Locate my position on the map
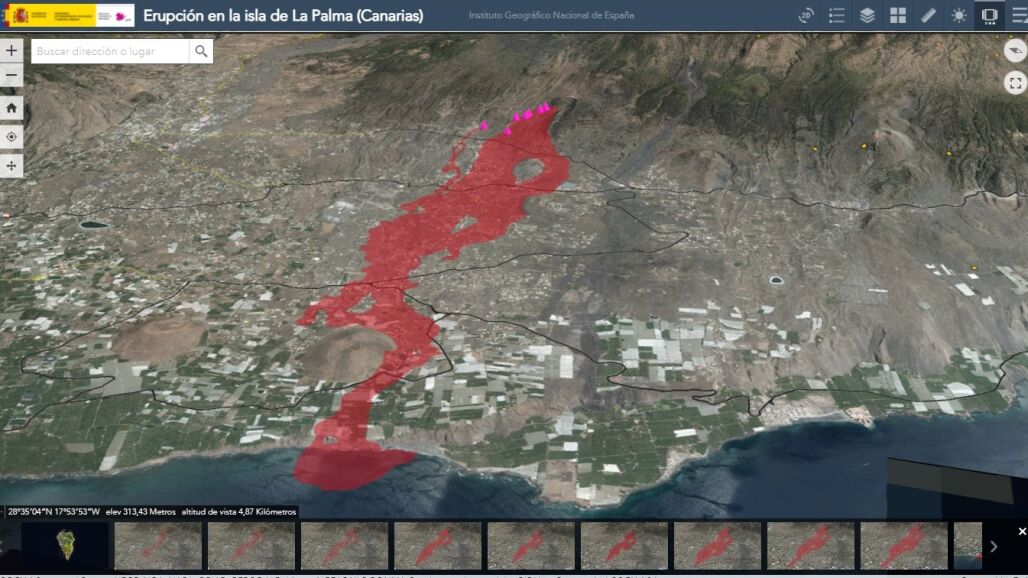This screenshot has height=578, width=1028. tap(12, 137)
